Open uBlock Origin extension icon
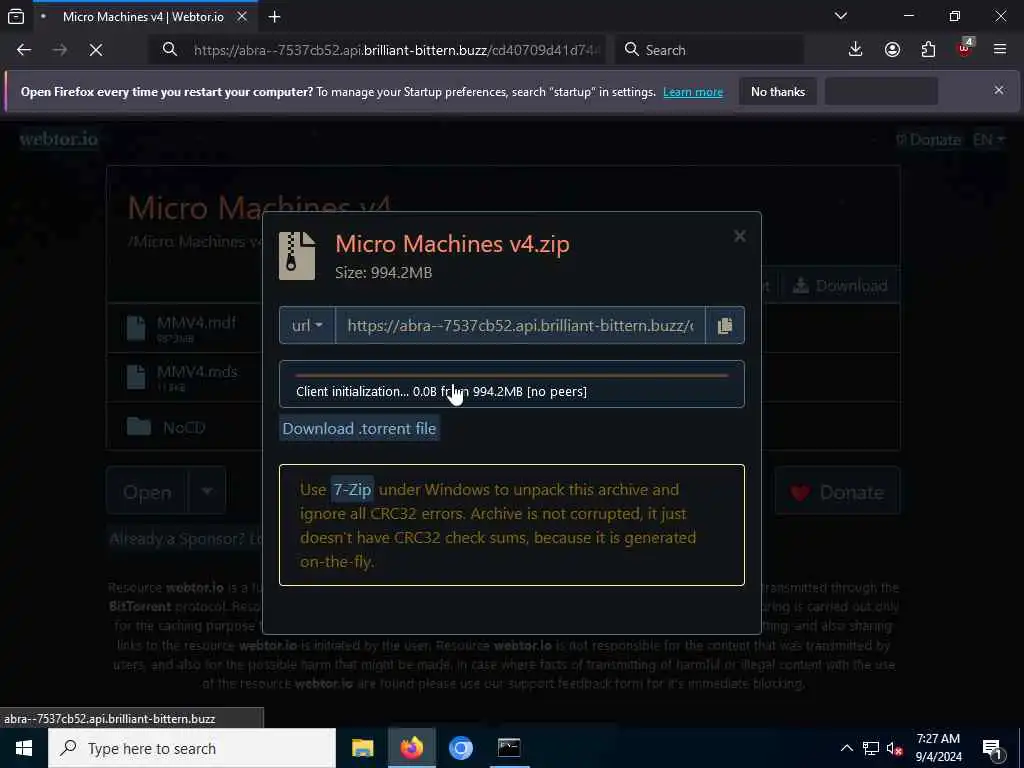 (965, 48)
